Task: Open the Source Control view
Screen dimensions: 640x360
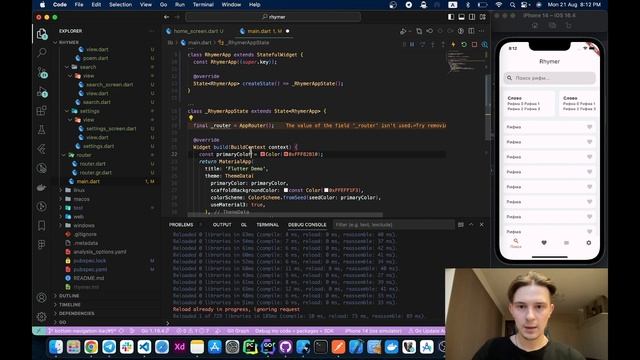Action: (x=42, y=72)
